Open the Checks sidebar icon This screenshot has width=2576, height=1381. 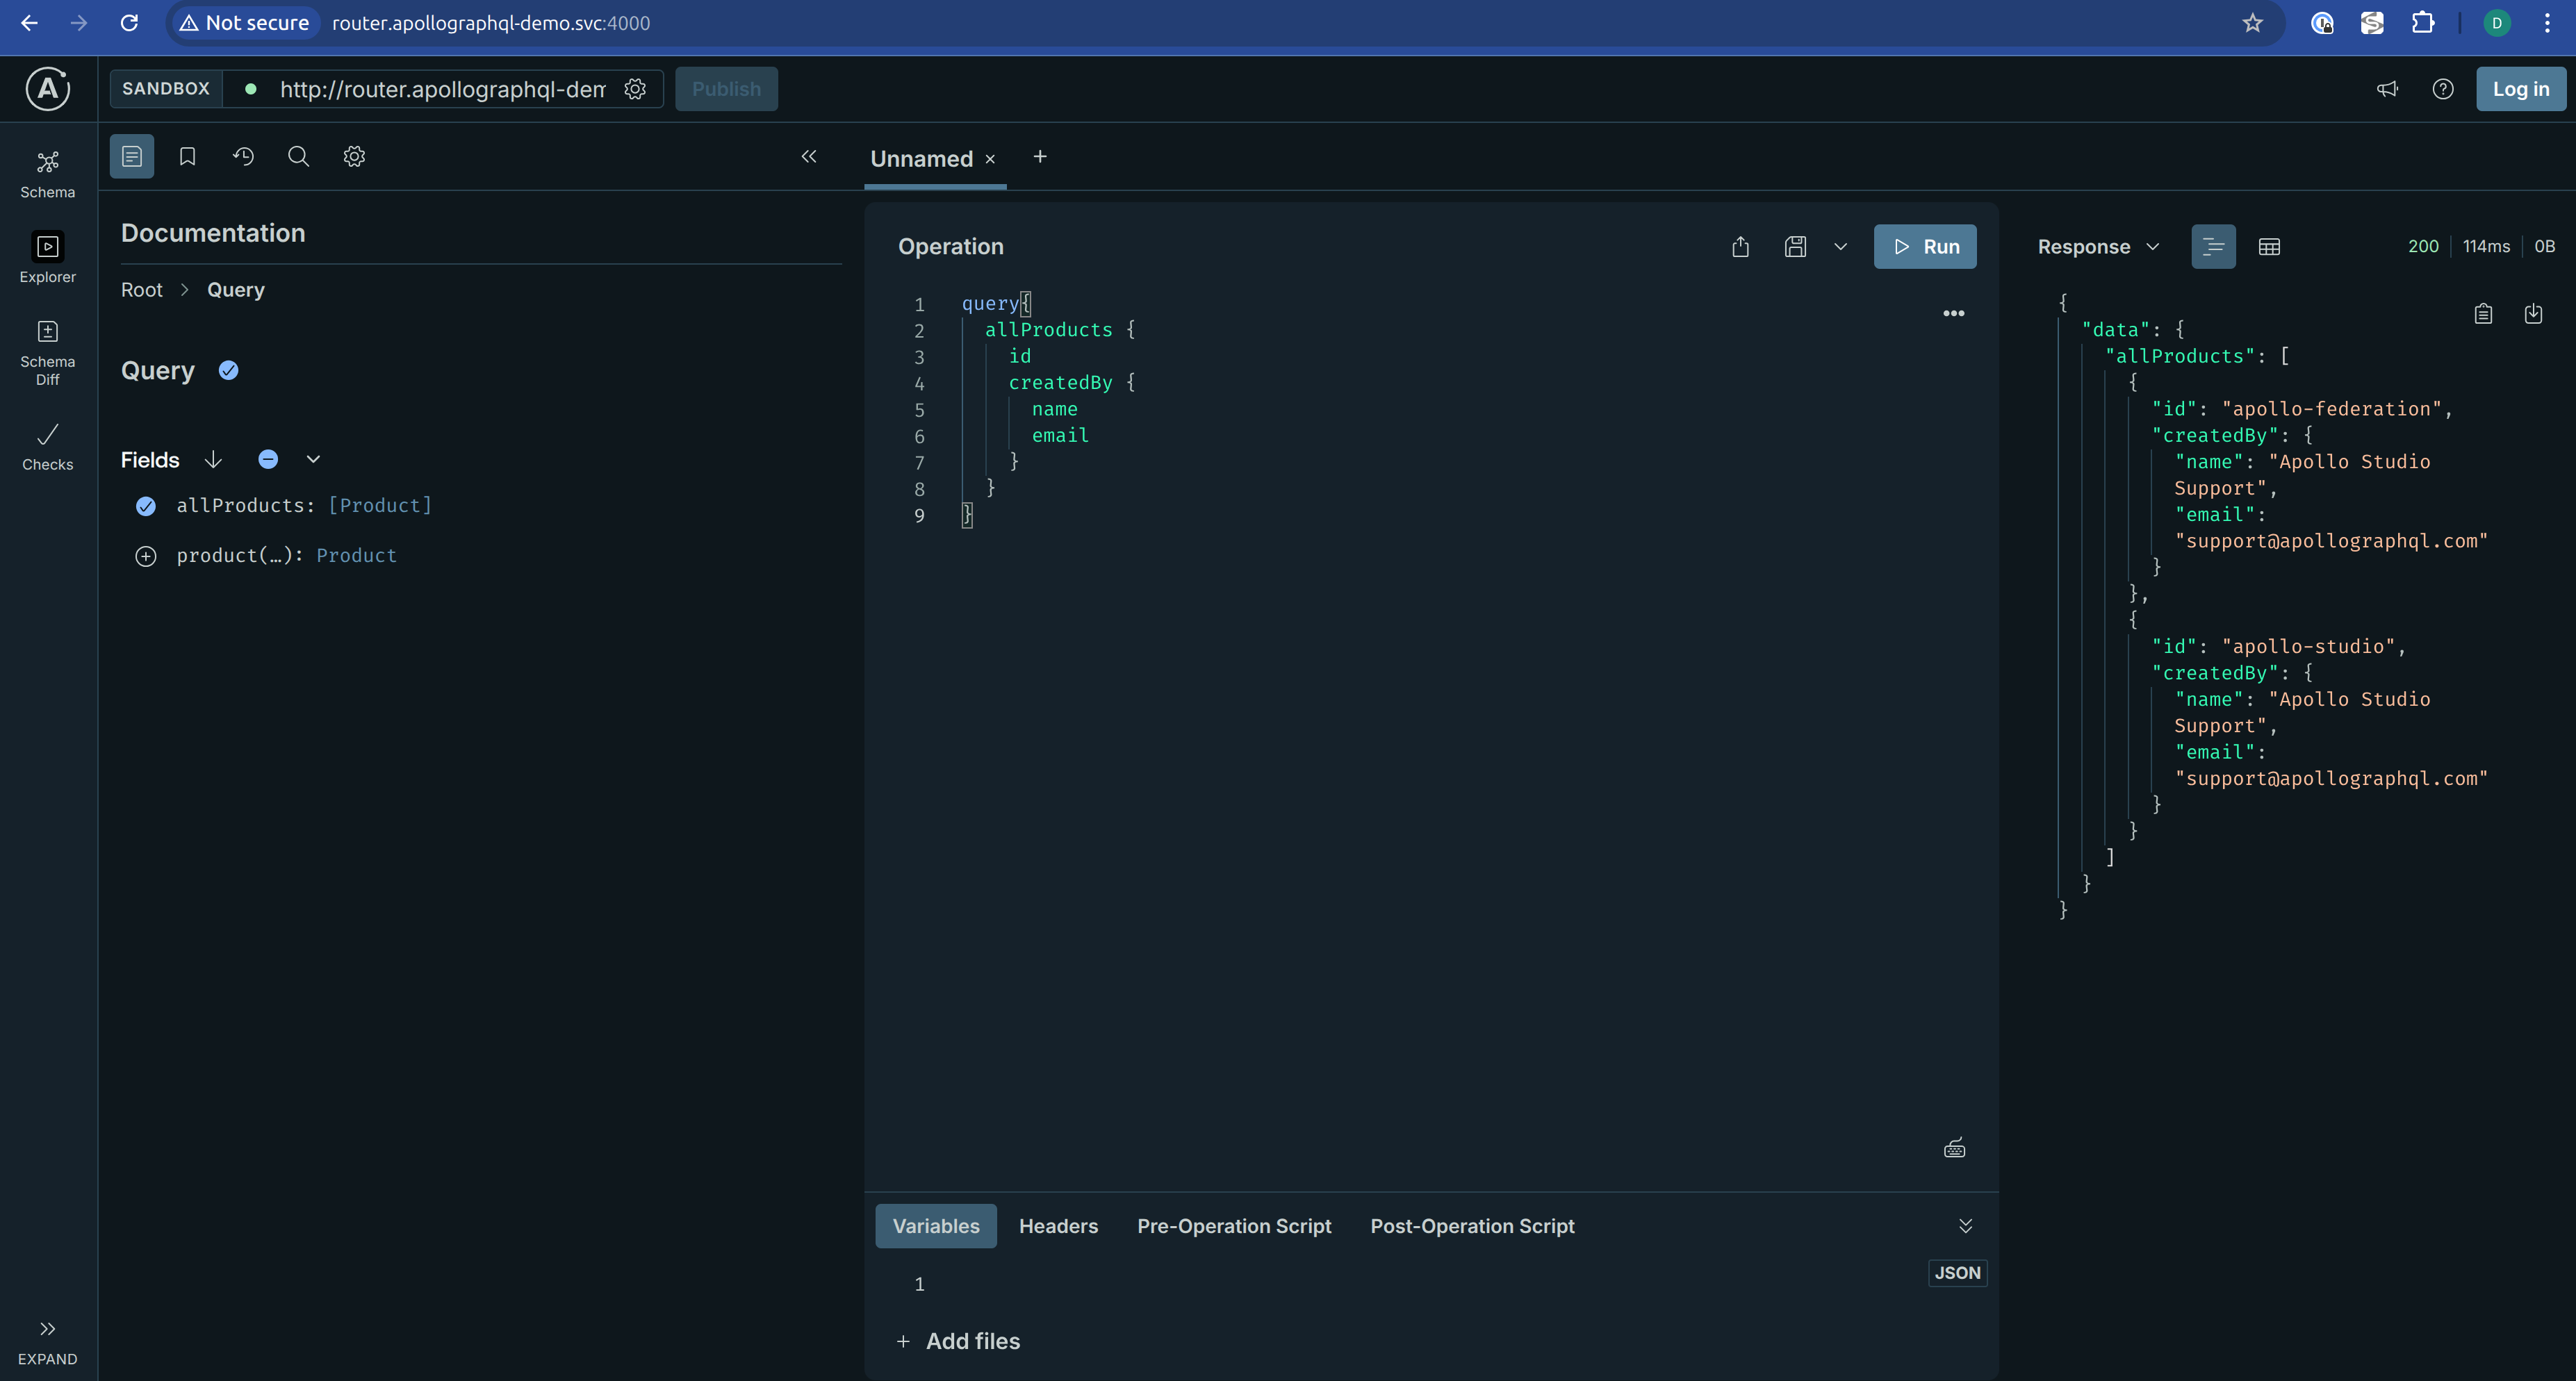coord(47,446)
